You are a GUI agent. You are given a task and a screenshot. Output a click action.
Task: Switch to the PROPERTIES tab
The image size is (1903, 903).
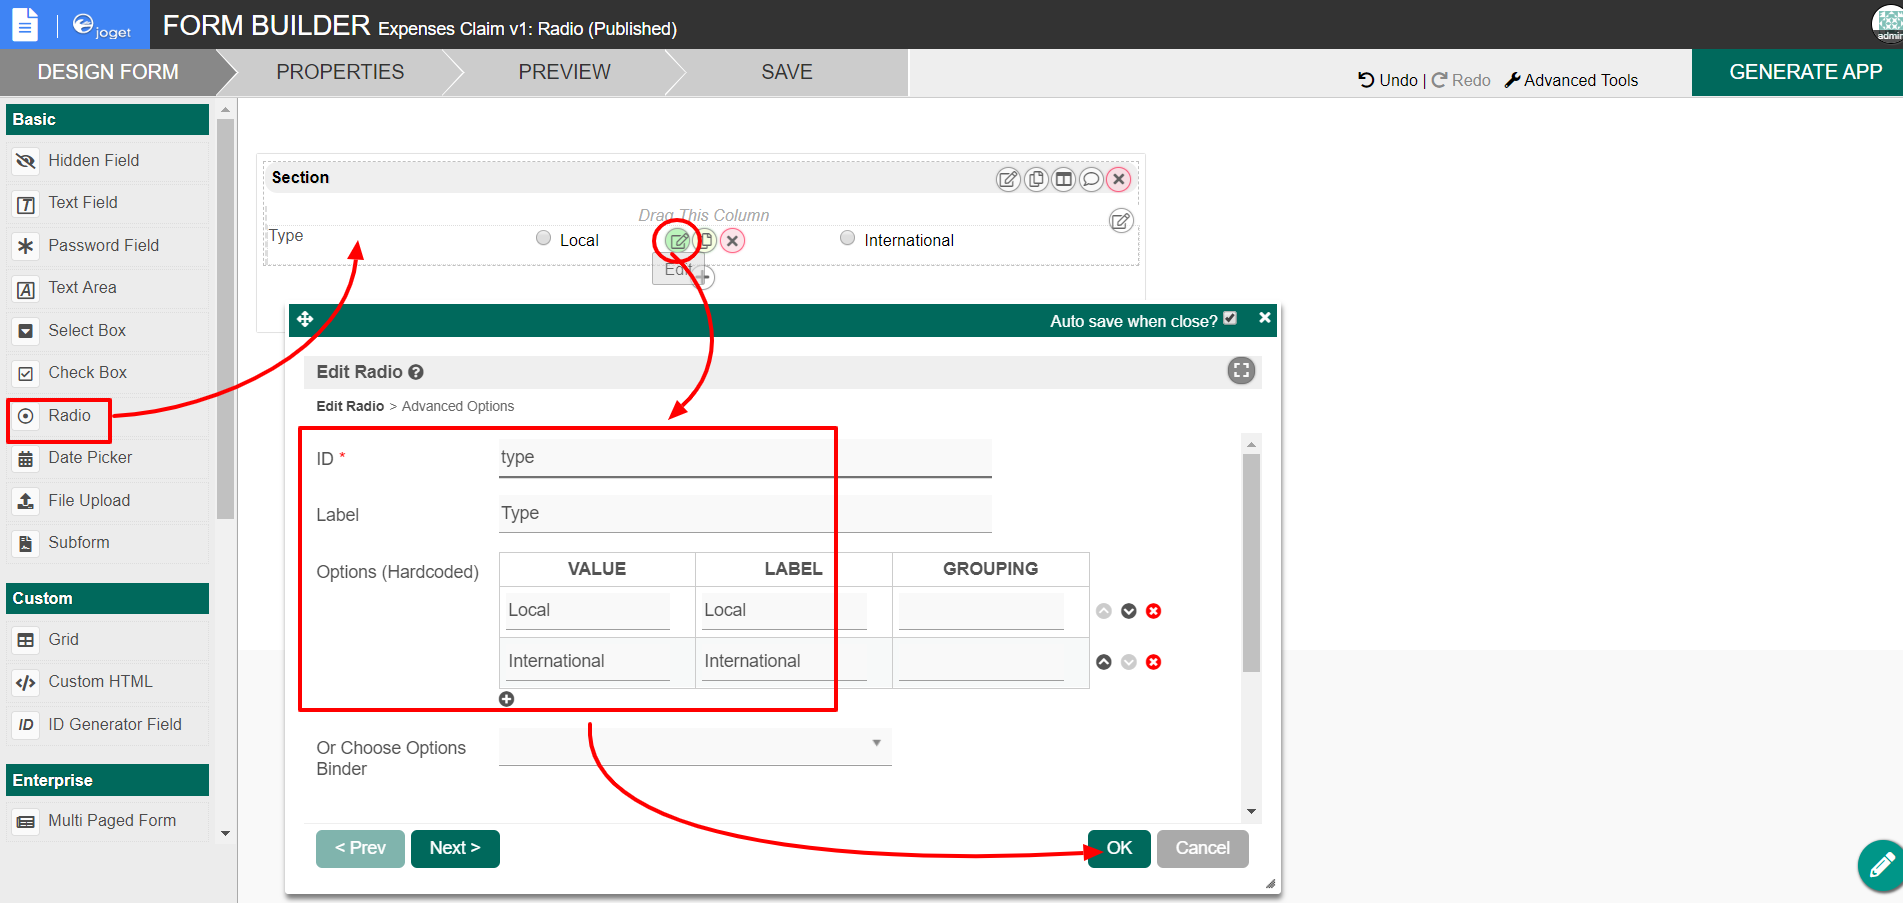click(340, 72)
